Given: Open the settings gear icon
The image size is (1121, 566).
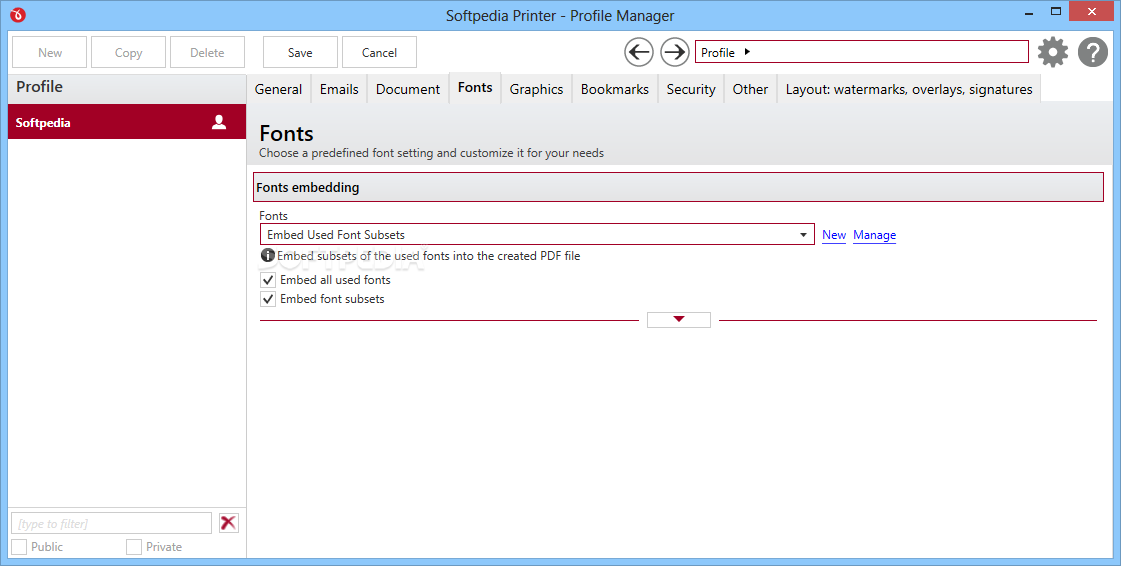Looking at the screenshot, I should click(1053, 52).
